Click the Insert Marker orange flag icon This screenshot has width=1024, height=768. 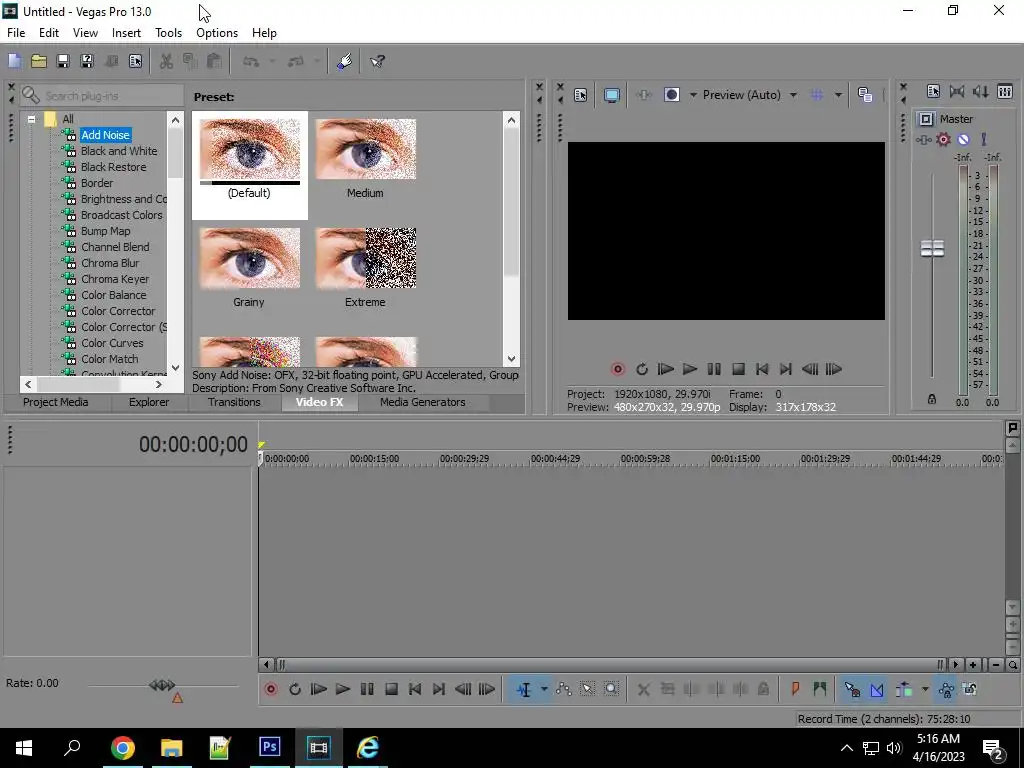coord(795,689)
